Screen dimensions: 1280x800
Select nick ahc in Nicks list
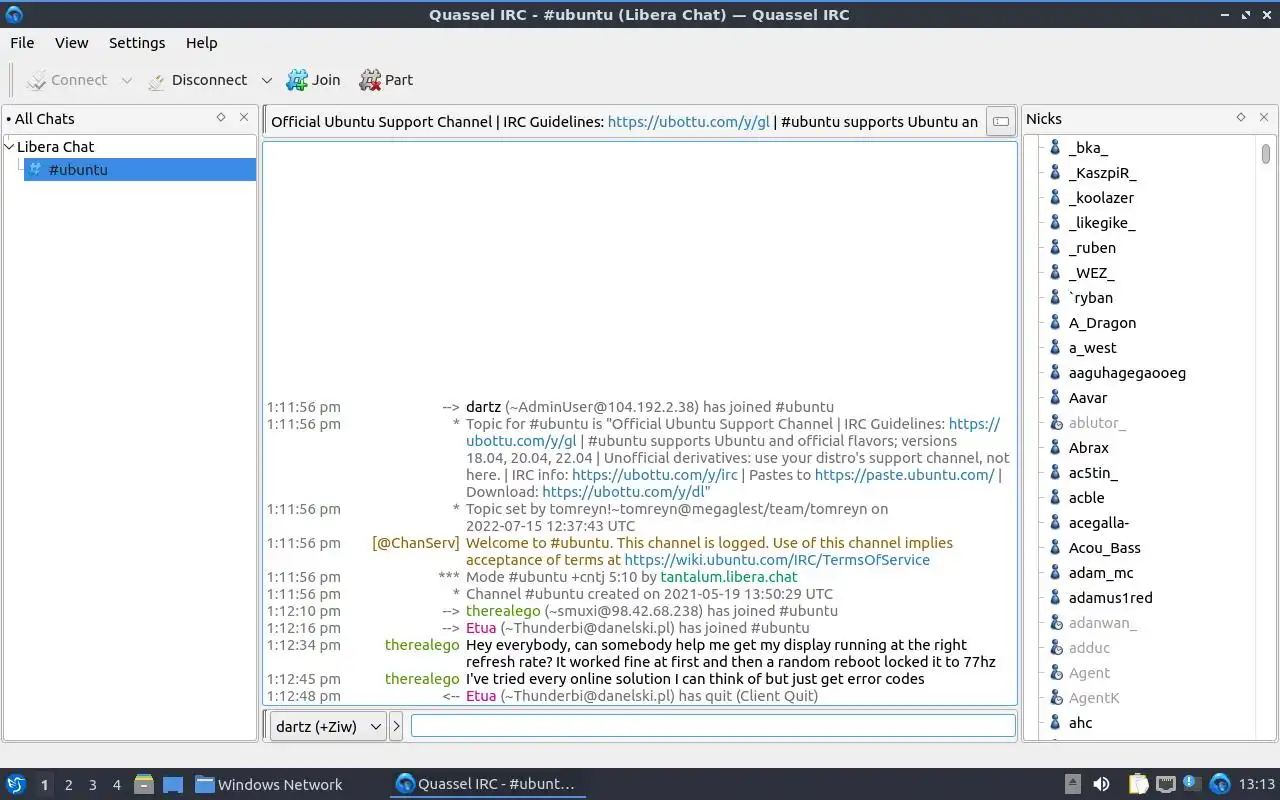1080,723
